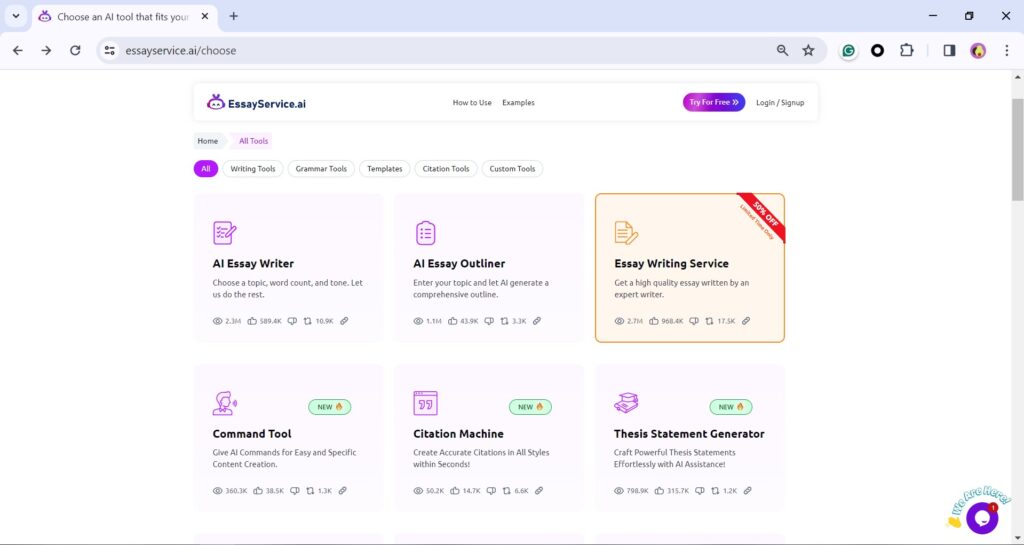Click the page vertical scrollbar thumb
Image resolution: width=1024 pixels, height=545 pixels.
pyautogui.click(x=1017, y=149)
